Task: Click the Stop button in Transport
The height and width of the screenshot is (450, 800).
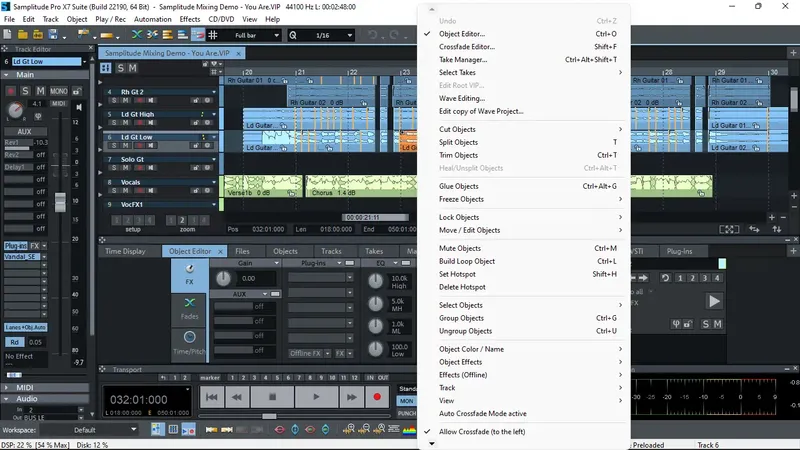Action: tap(272, 396)
